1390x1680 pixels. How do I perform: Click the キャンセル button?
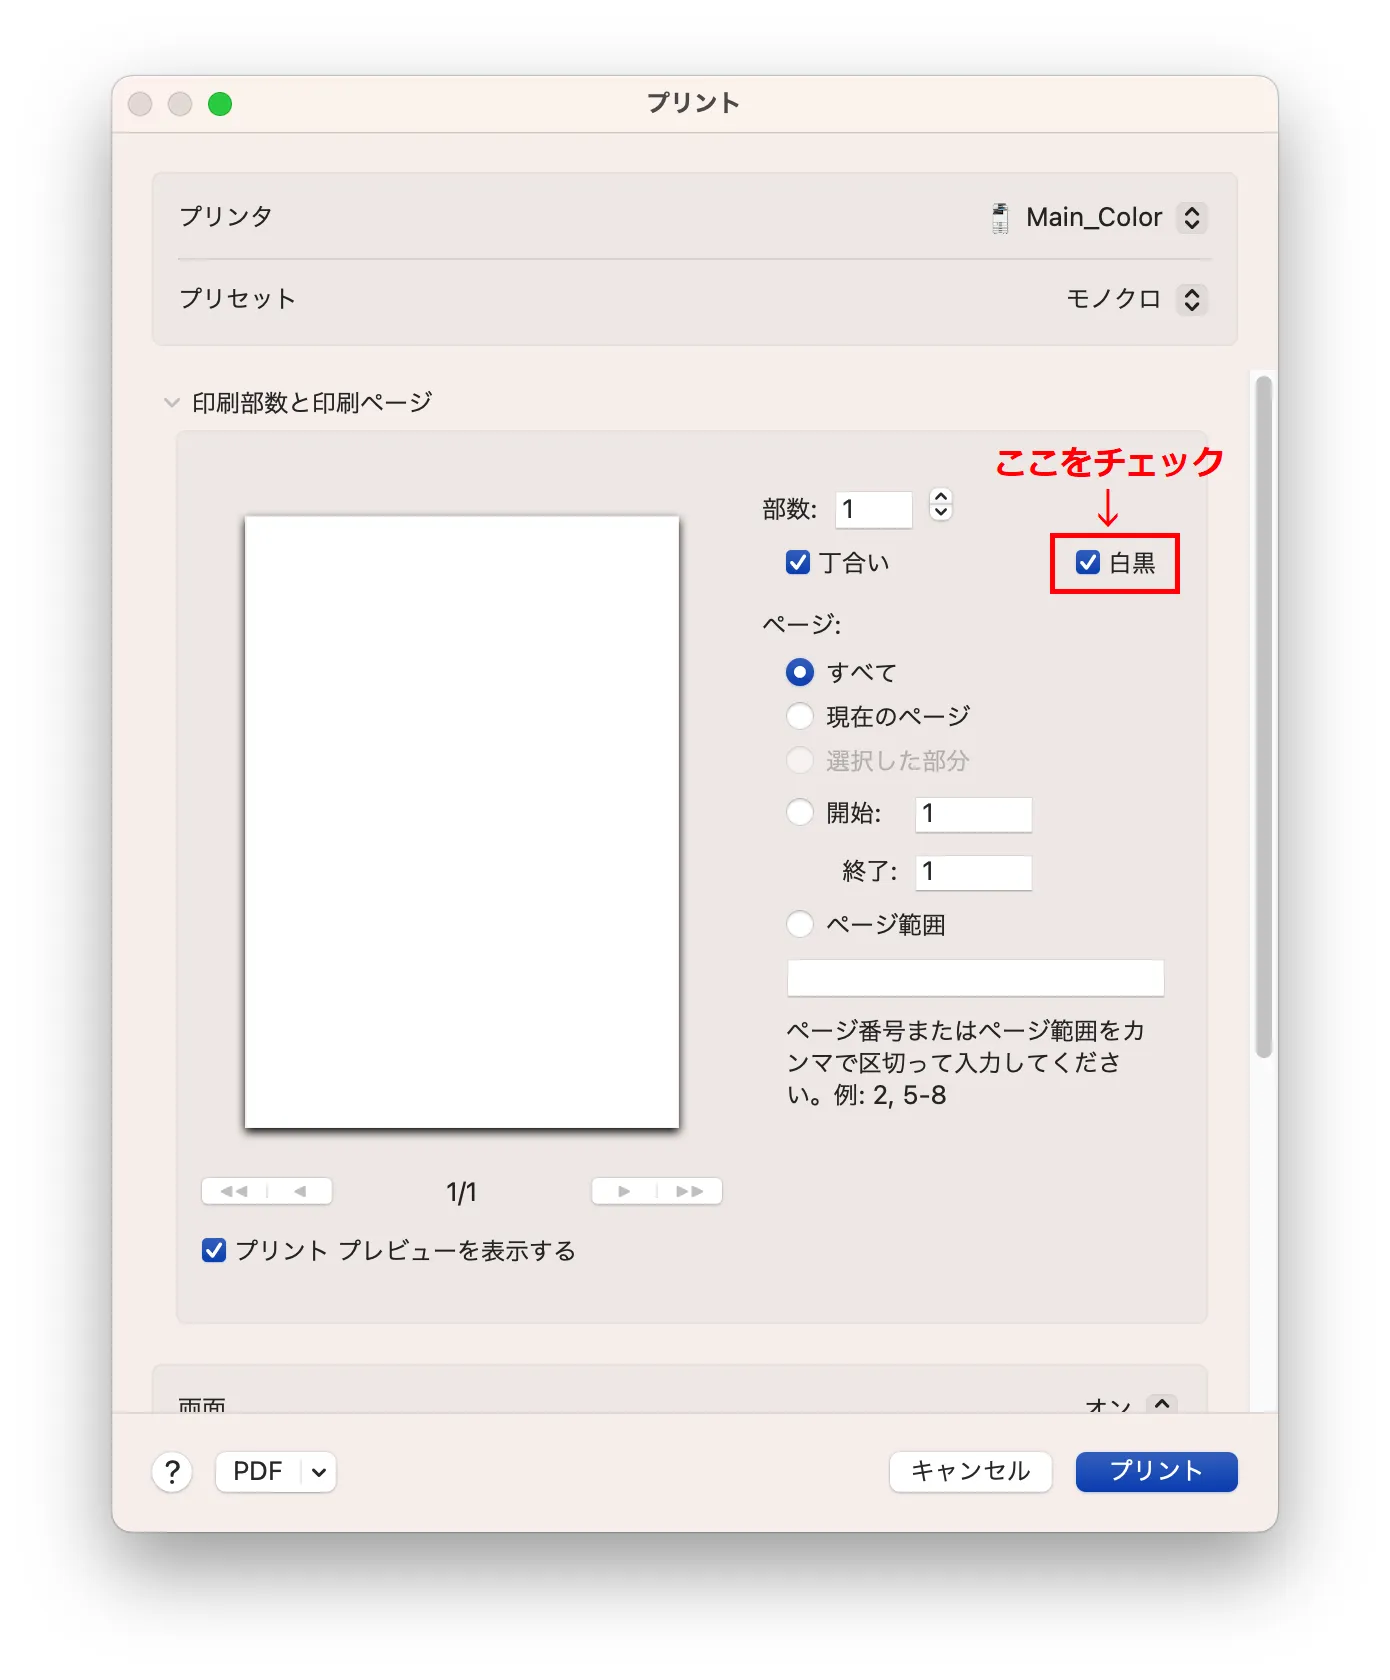[970, 1471]
